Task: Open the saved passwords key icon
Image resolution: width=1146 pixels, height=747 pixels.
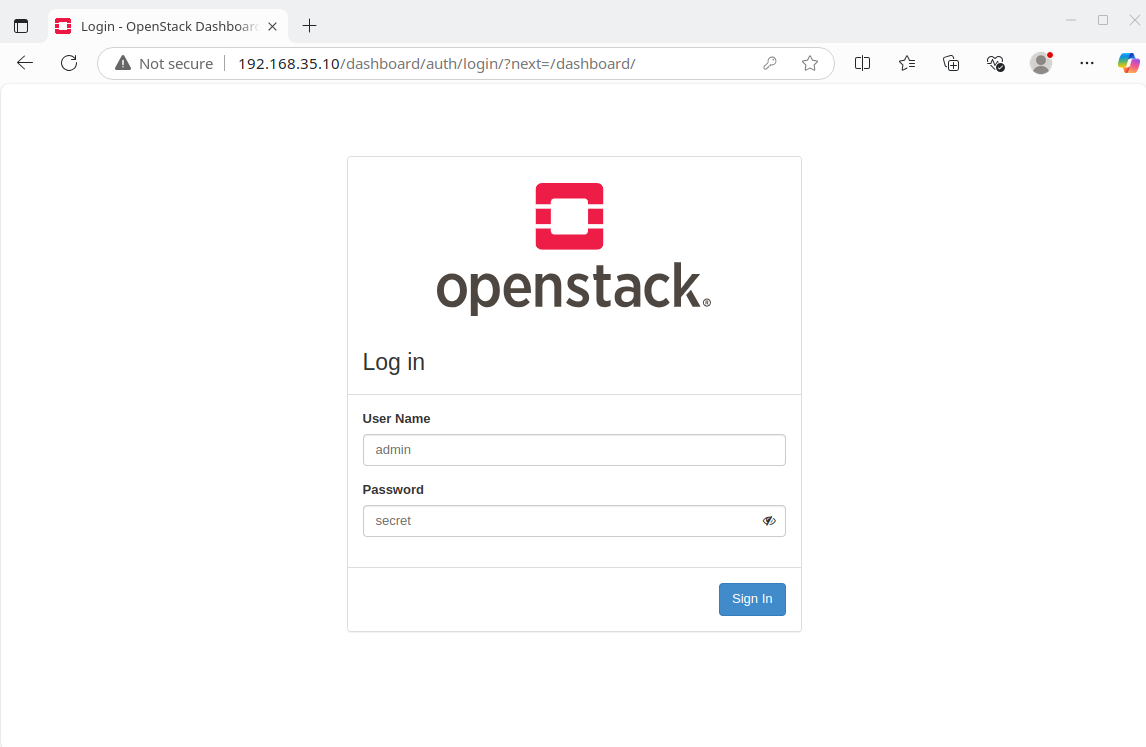Action: [x=770, y=64]
